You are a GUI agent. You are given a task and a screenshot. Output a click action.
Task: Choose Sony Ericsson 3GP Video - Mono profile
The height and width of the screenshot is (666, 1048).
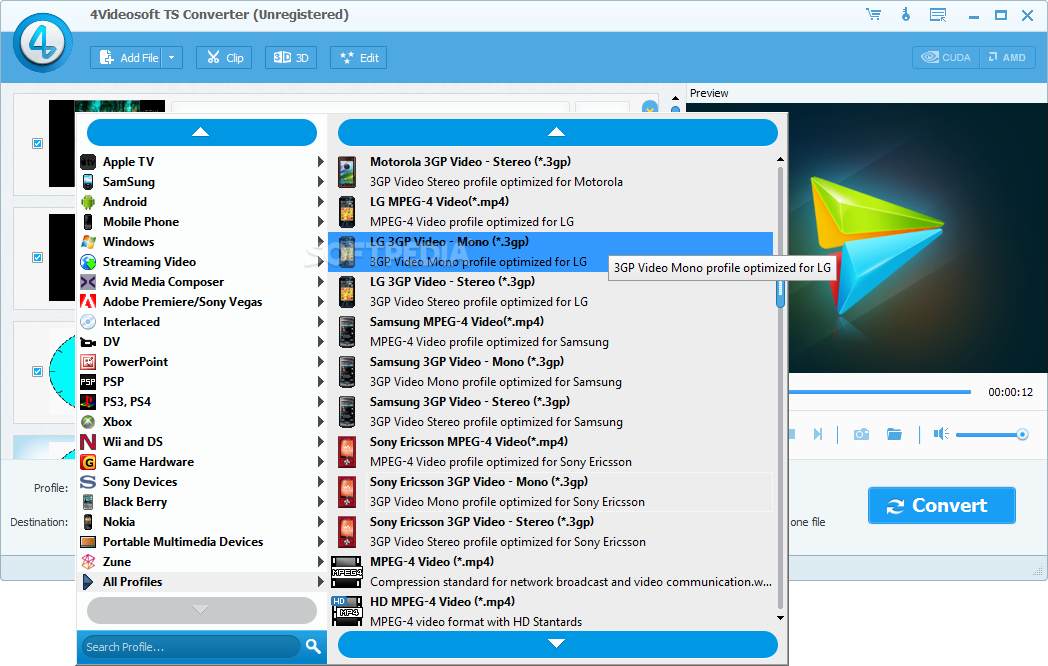pos(552,492)
